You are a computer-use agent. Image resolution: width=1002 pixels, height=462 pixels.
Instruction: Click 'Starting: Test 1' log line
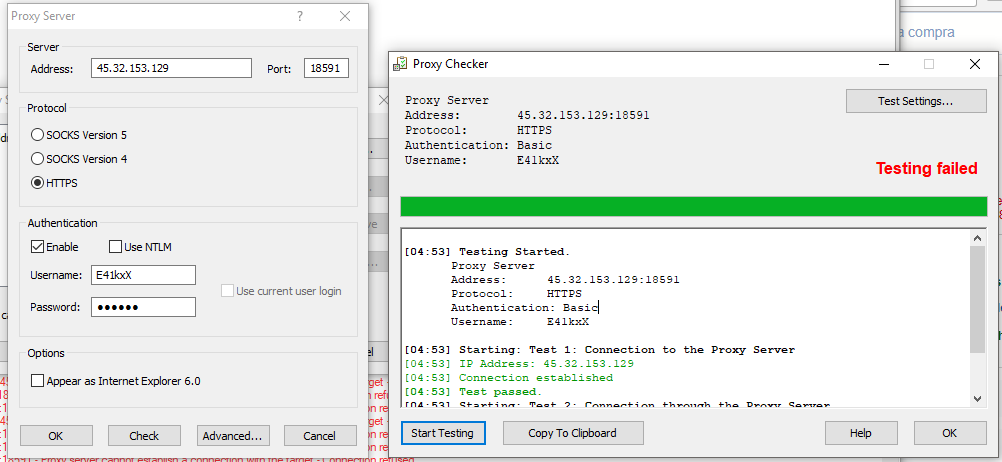click(599, 350)
